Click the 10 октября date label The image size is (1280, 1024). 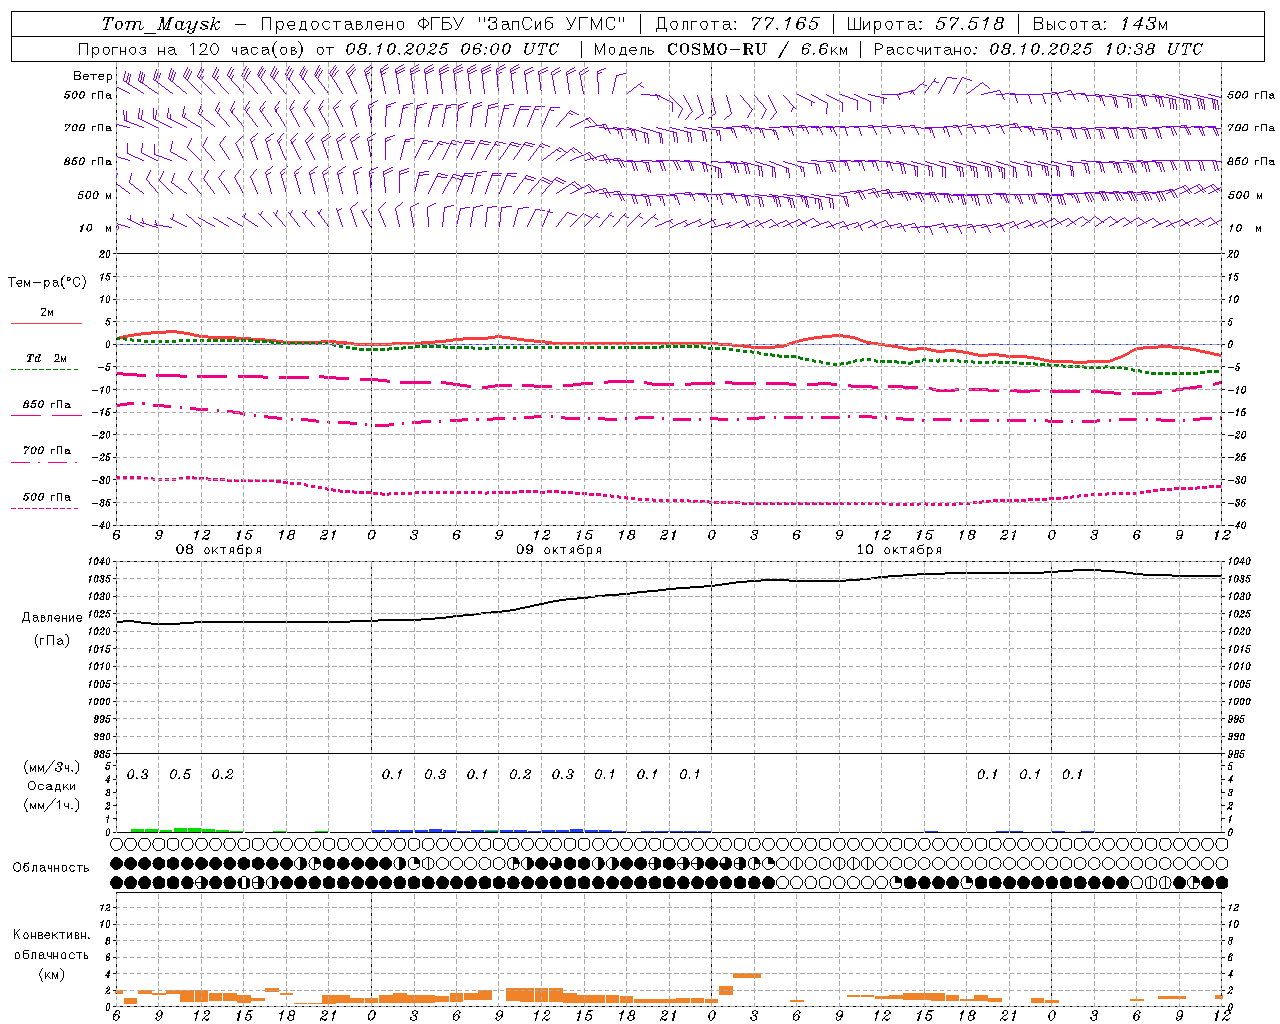(899, 550)
